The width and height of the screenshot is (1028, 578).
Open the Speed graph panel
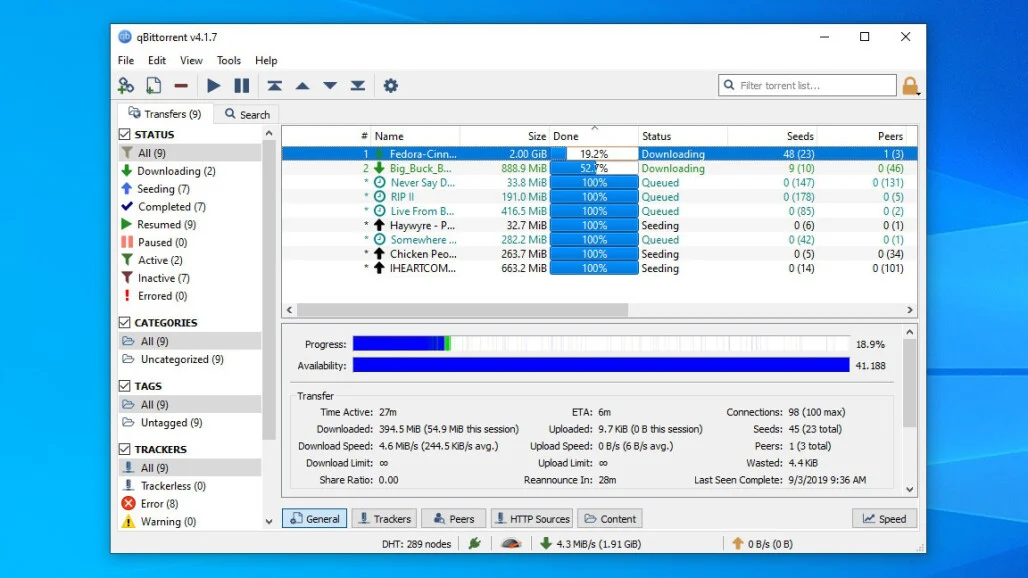884,518
